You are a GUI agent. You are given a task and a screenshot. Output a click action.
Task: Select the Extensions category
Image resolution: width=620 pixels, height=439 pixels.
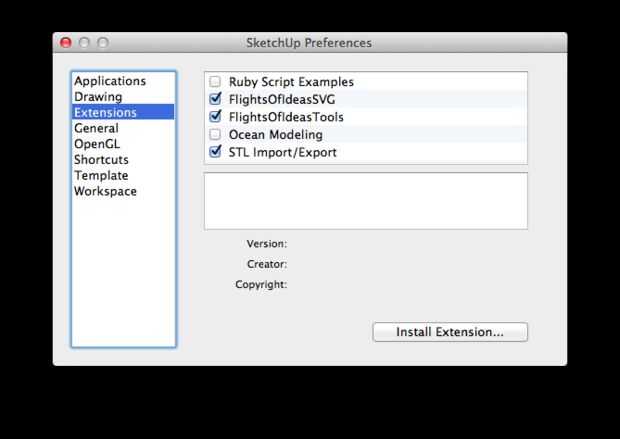pos(105,113)
